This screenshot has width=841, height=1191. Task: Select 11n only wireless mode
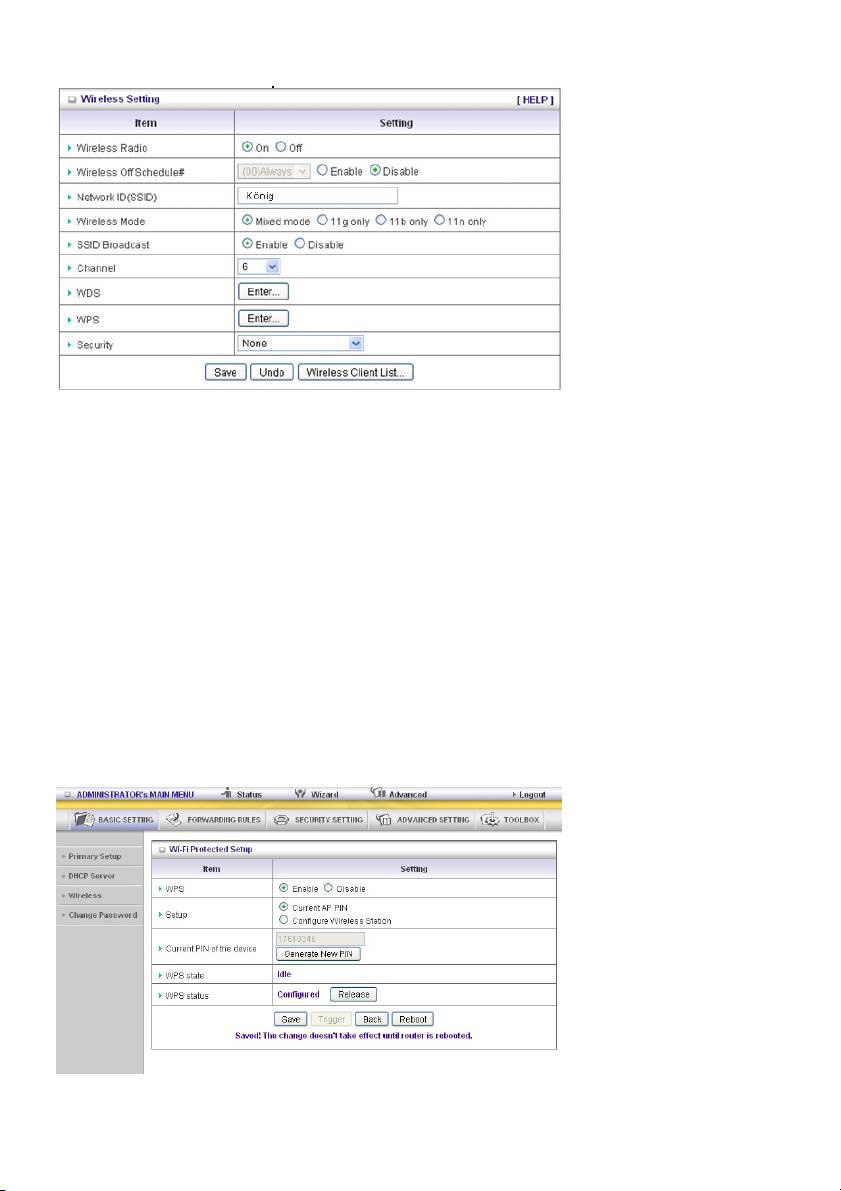tap(439, 220)
